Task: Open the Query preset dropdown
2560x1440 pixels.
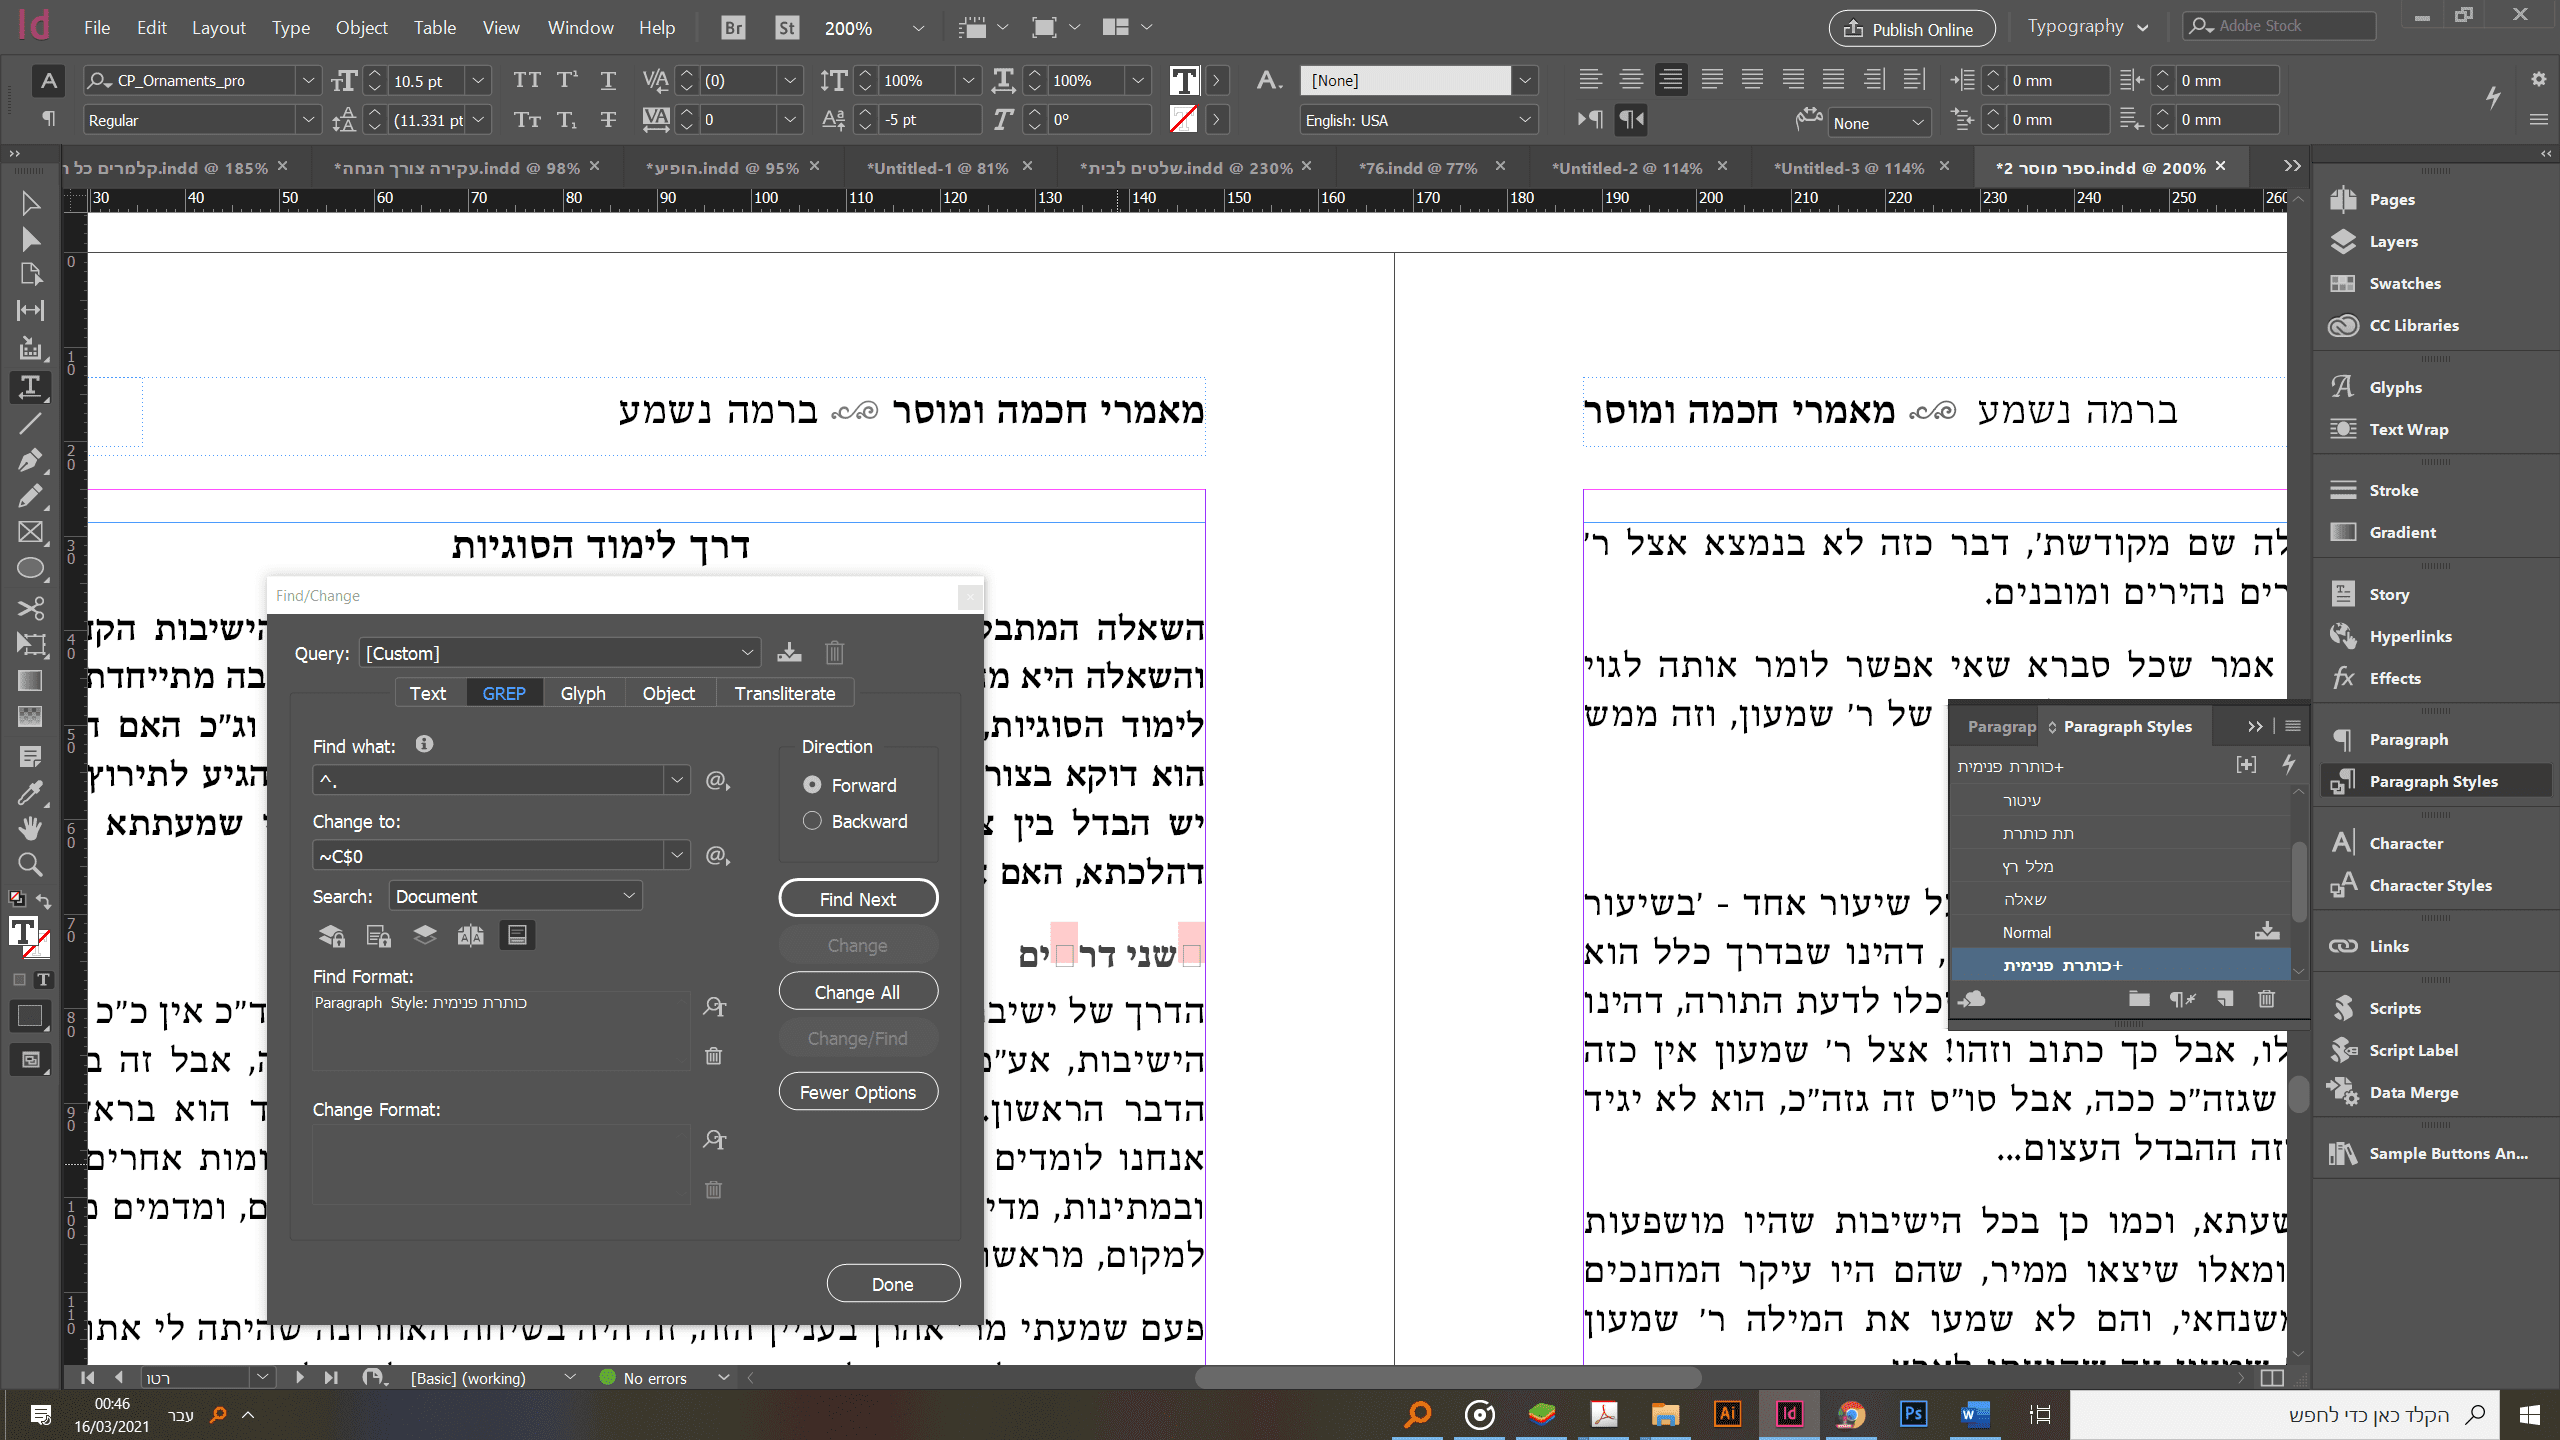Action: [x=559, y=653]
